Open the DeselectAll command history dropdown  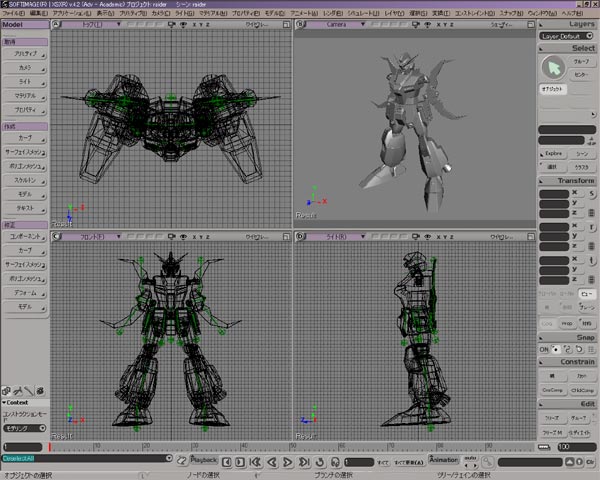169,458
